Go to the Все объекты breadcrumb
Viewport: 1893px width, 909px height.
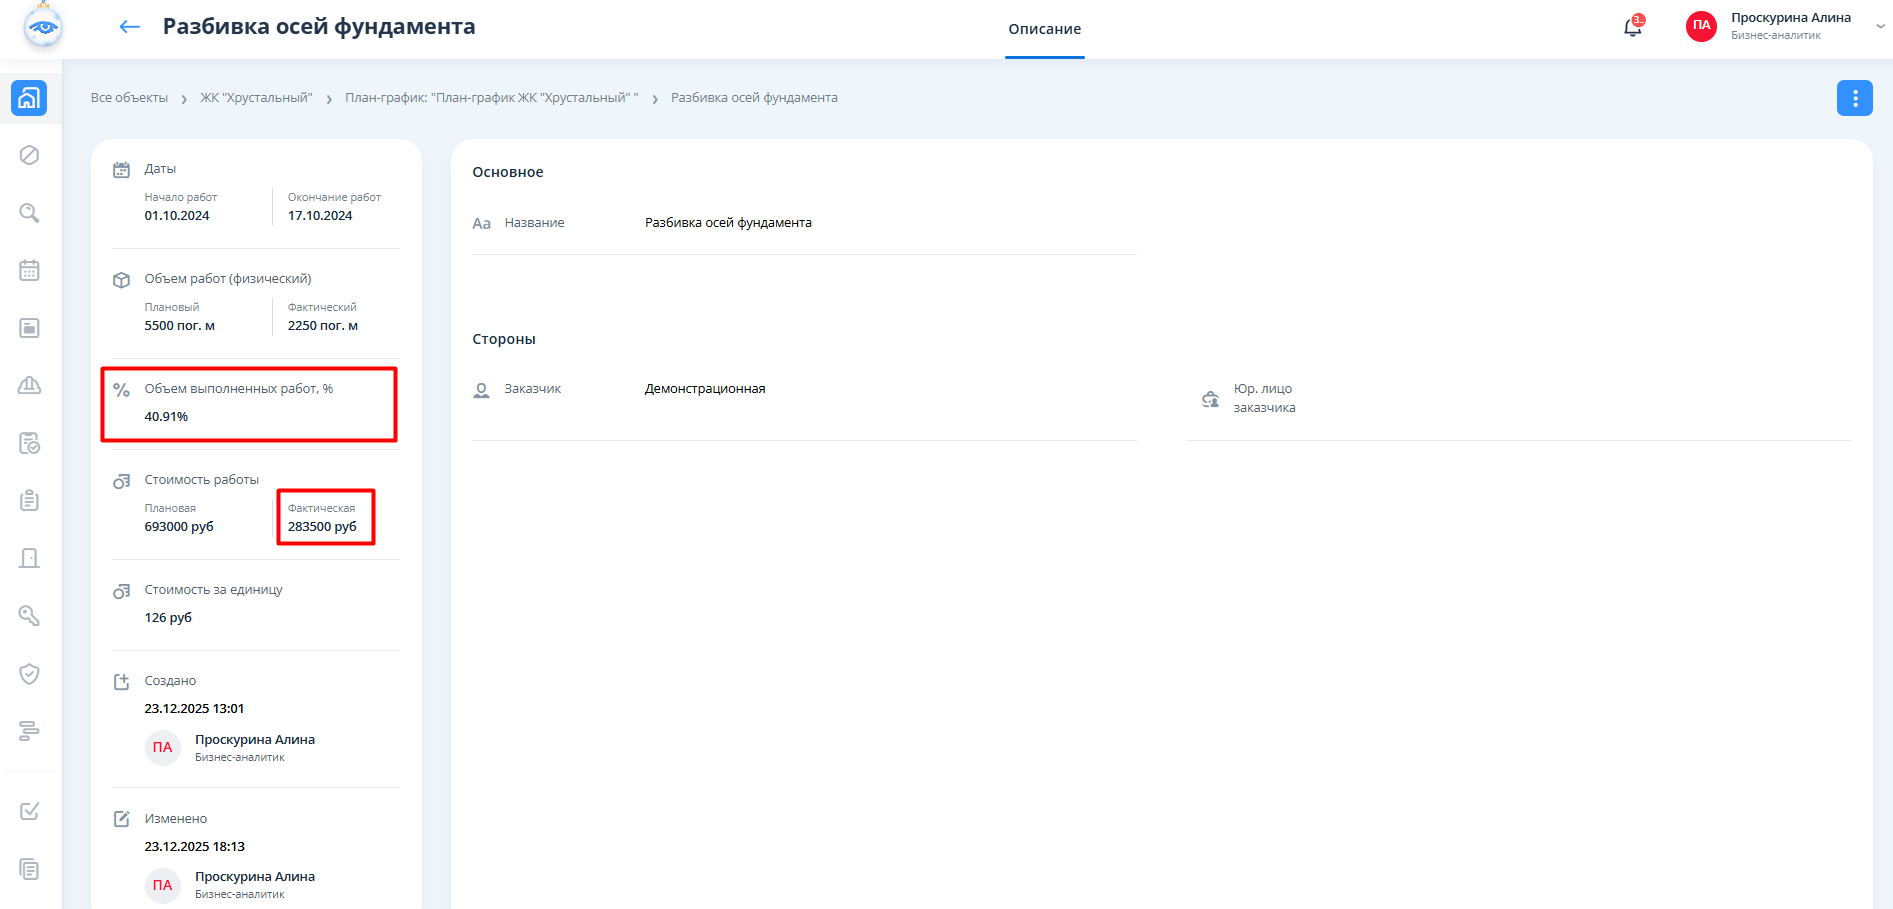pyautogui.click(x=129, y=98)
